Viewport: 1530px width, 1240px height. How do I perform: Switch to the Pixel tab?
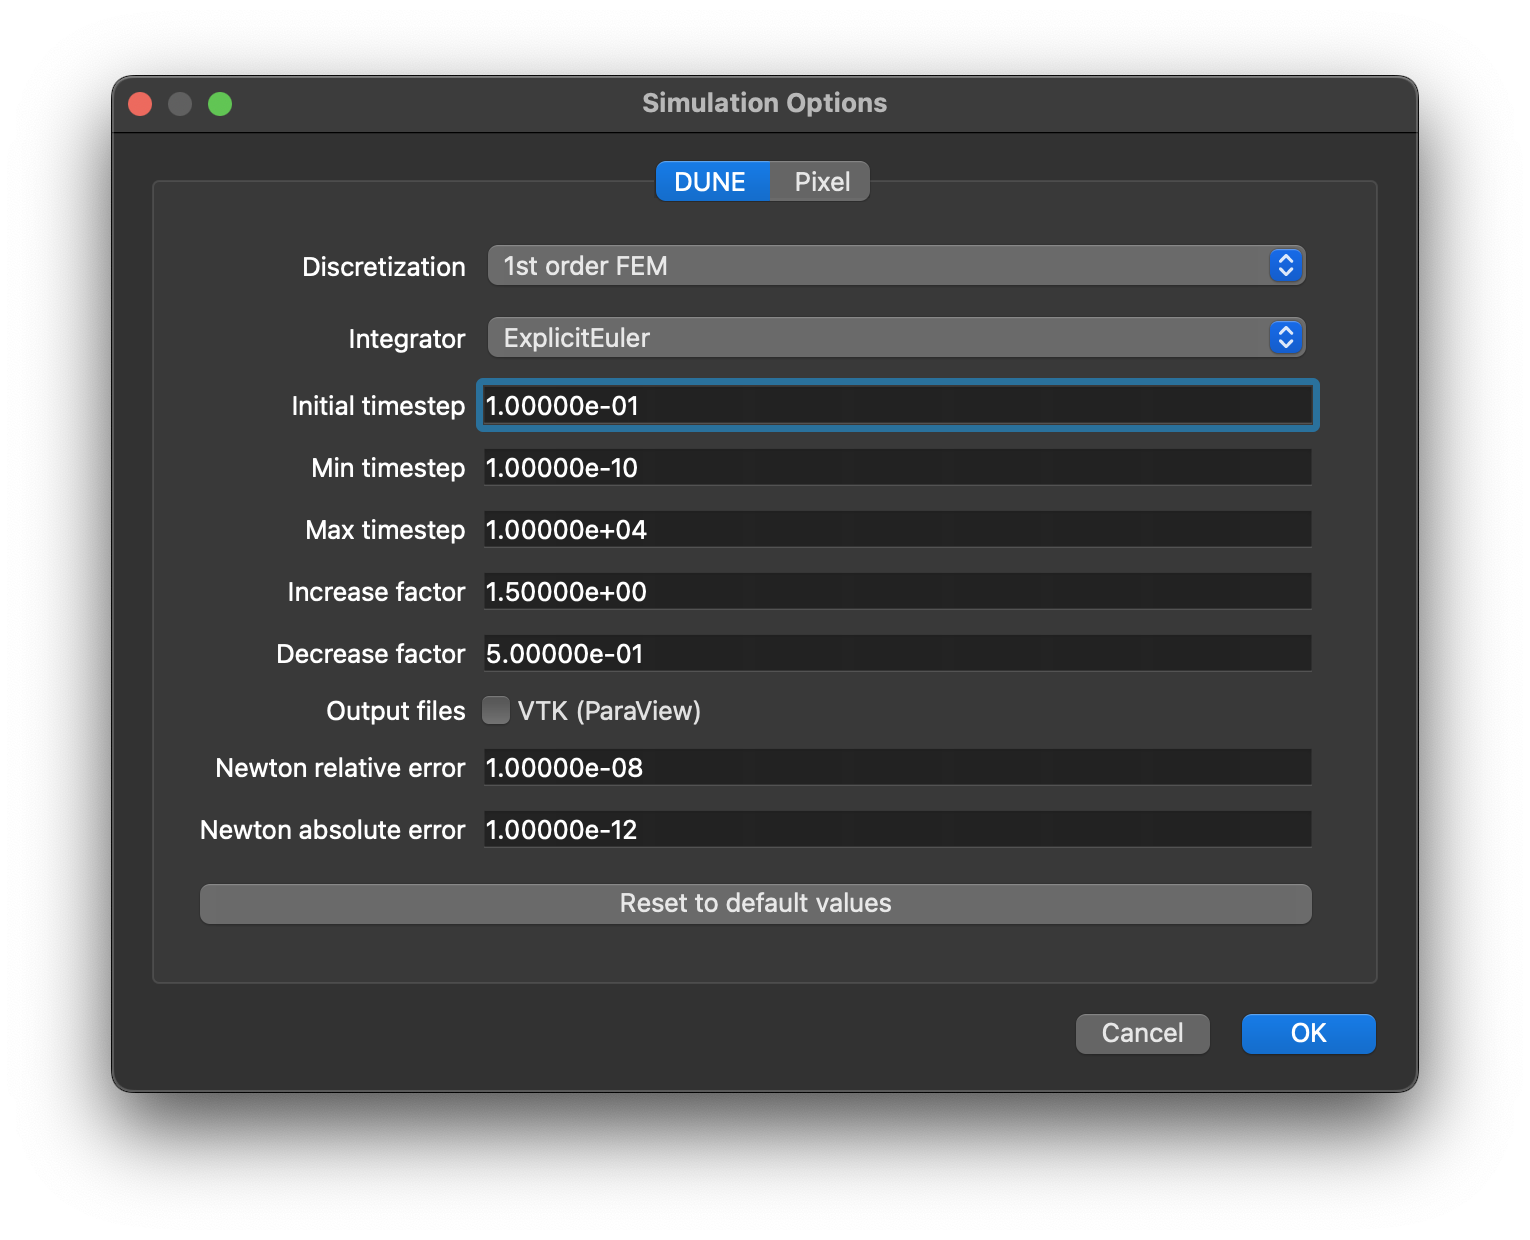(820, 182)
